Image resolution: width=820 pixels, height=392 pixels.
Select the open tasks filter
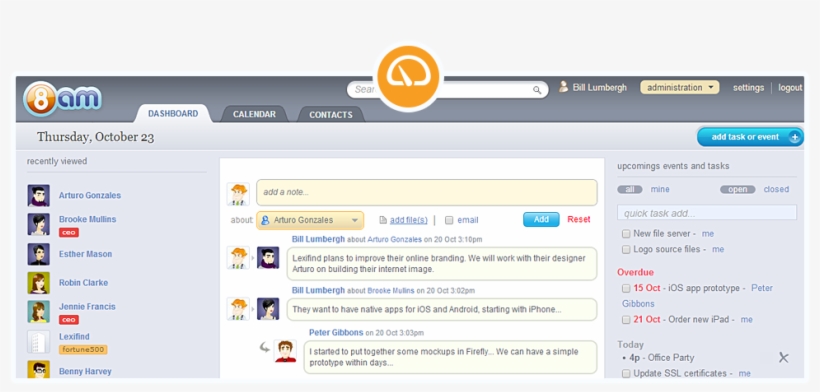tap(737, 189)
